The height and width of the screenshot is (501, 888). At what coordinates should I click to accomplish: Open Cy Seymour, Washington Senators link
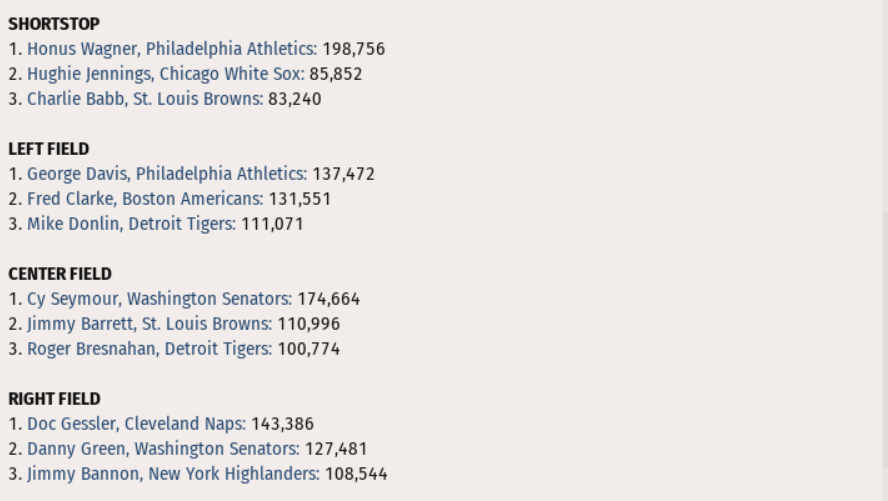(159, 299)
